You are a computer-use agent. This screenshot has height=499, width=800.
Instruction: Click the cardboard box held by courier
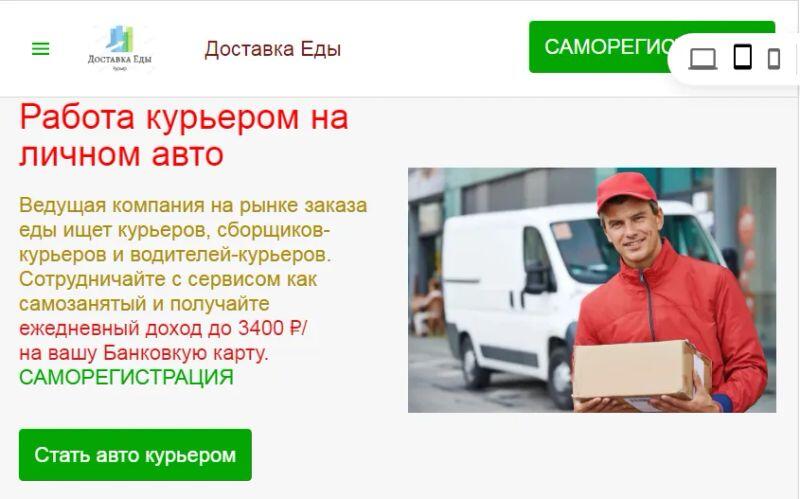coord(642,371)
